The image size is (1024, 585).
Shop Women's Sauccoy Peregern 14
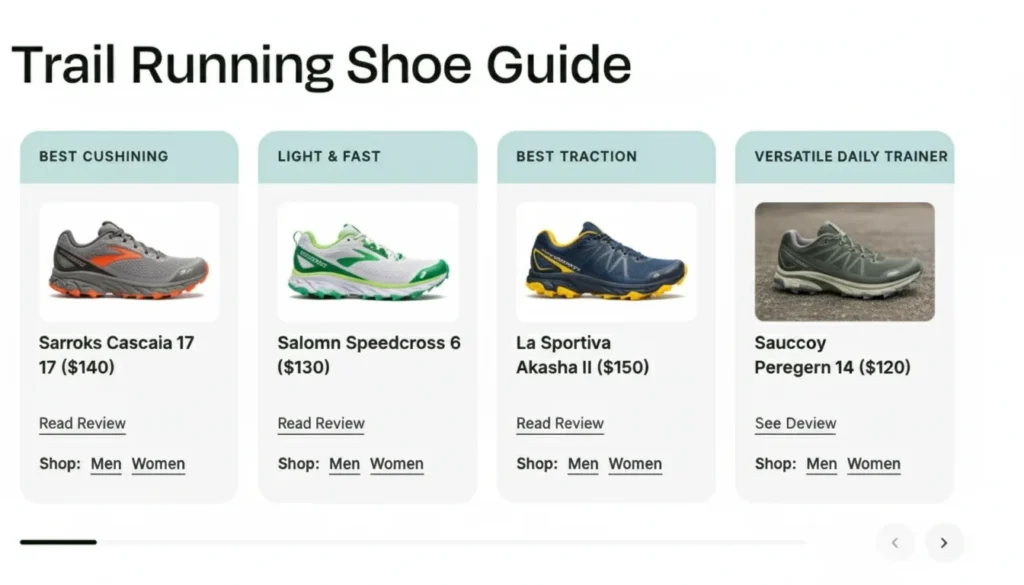pyautogui.click(x=874, y=463)
